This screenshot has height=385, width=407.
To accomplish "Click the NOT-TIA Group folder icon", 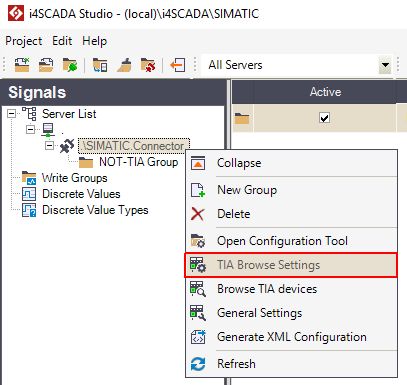I will pyautogui.click(x=86, y=162).
